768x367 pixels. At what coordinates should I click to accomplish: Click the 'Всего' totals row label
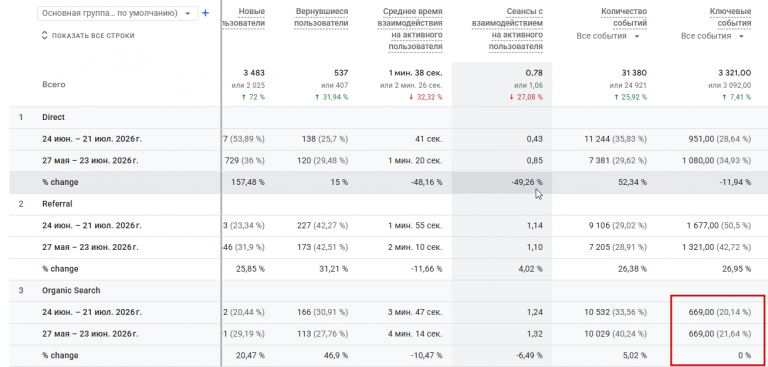tap(53, 84)
